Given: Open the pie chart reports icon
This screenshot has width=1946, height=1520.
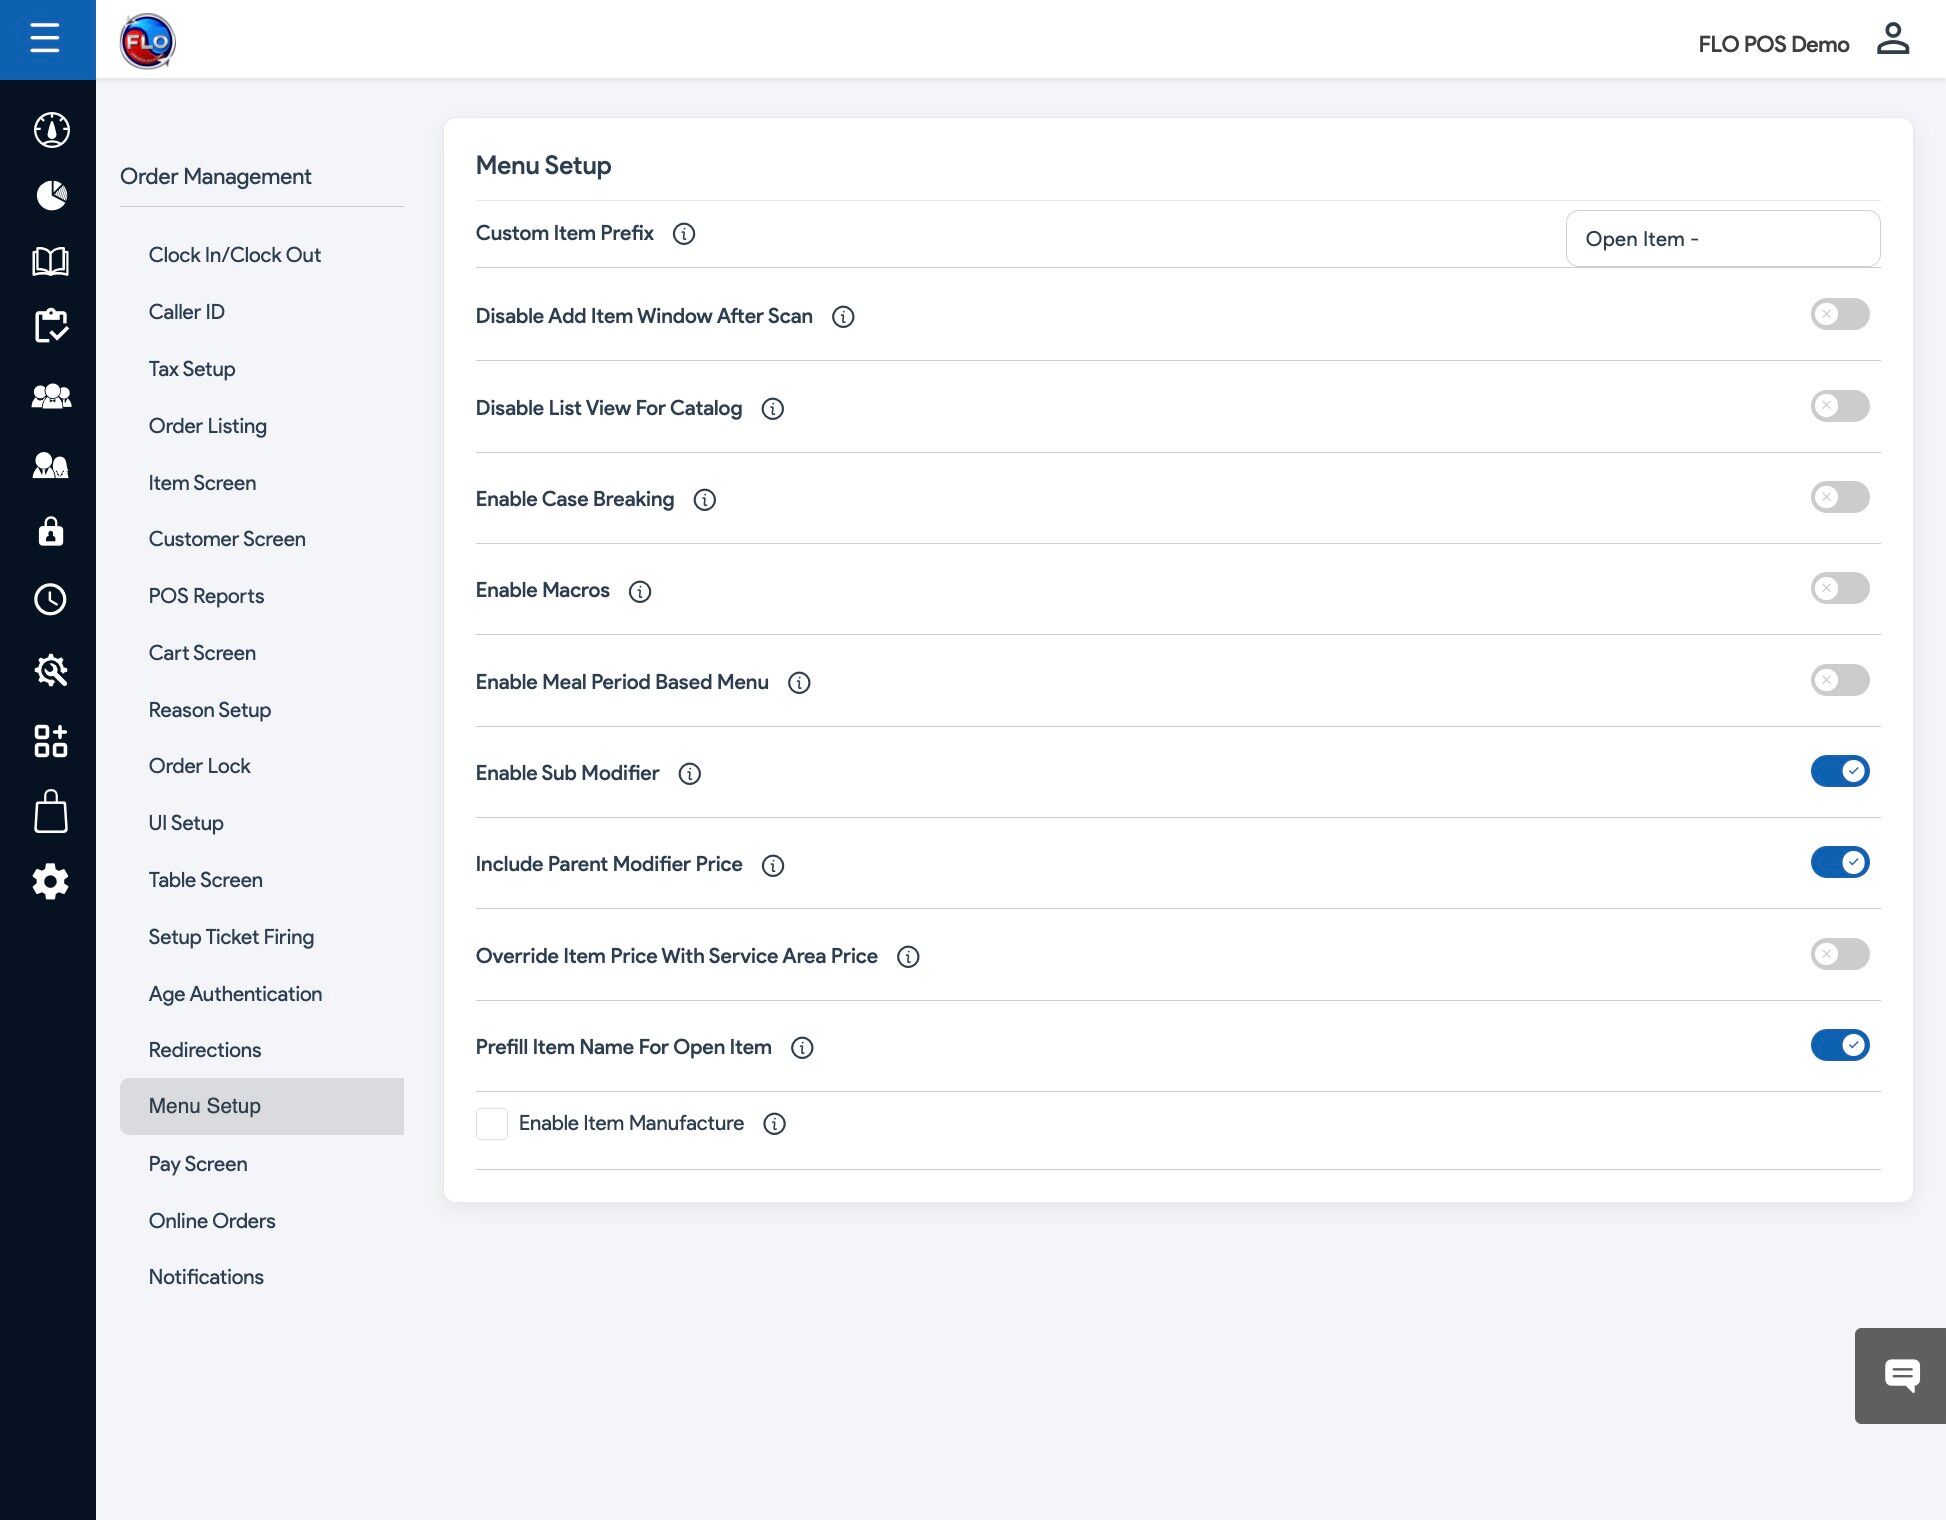Looking at the screenshot, I should [x=51, y=195].
